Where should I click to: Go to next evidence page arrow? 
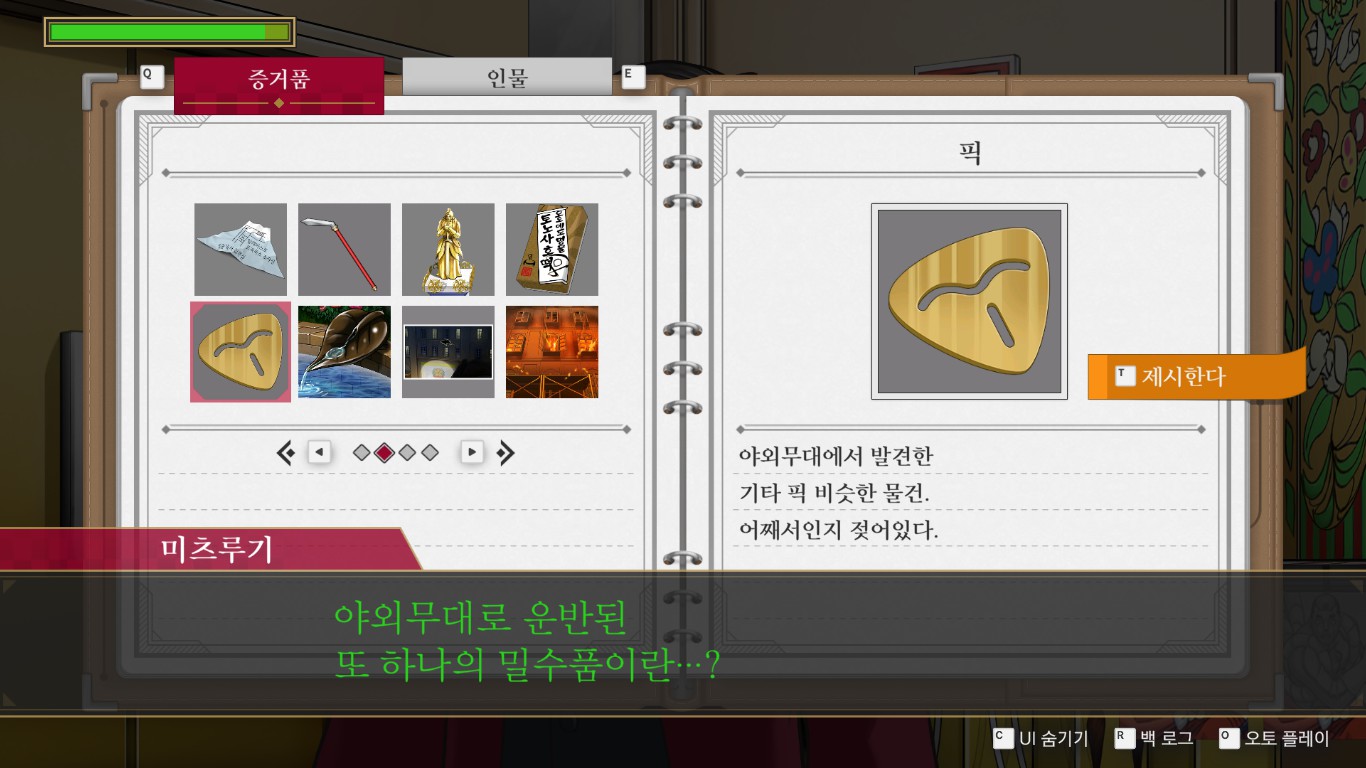tap(472, 453)
